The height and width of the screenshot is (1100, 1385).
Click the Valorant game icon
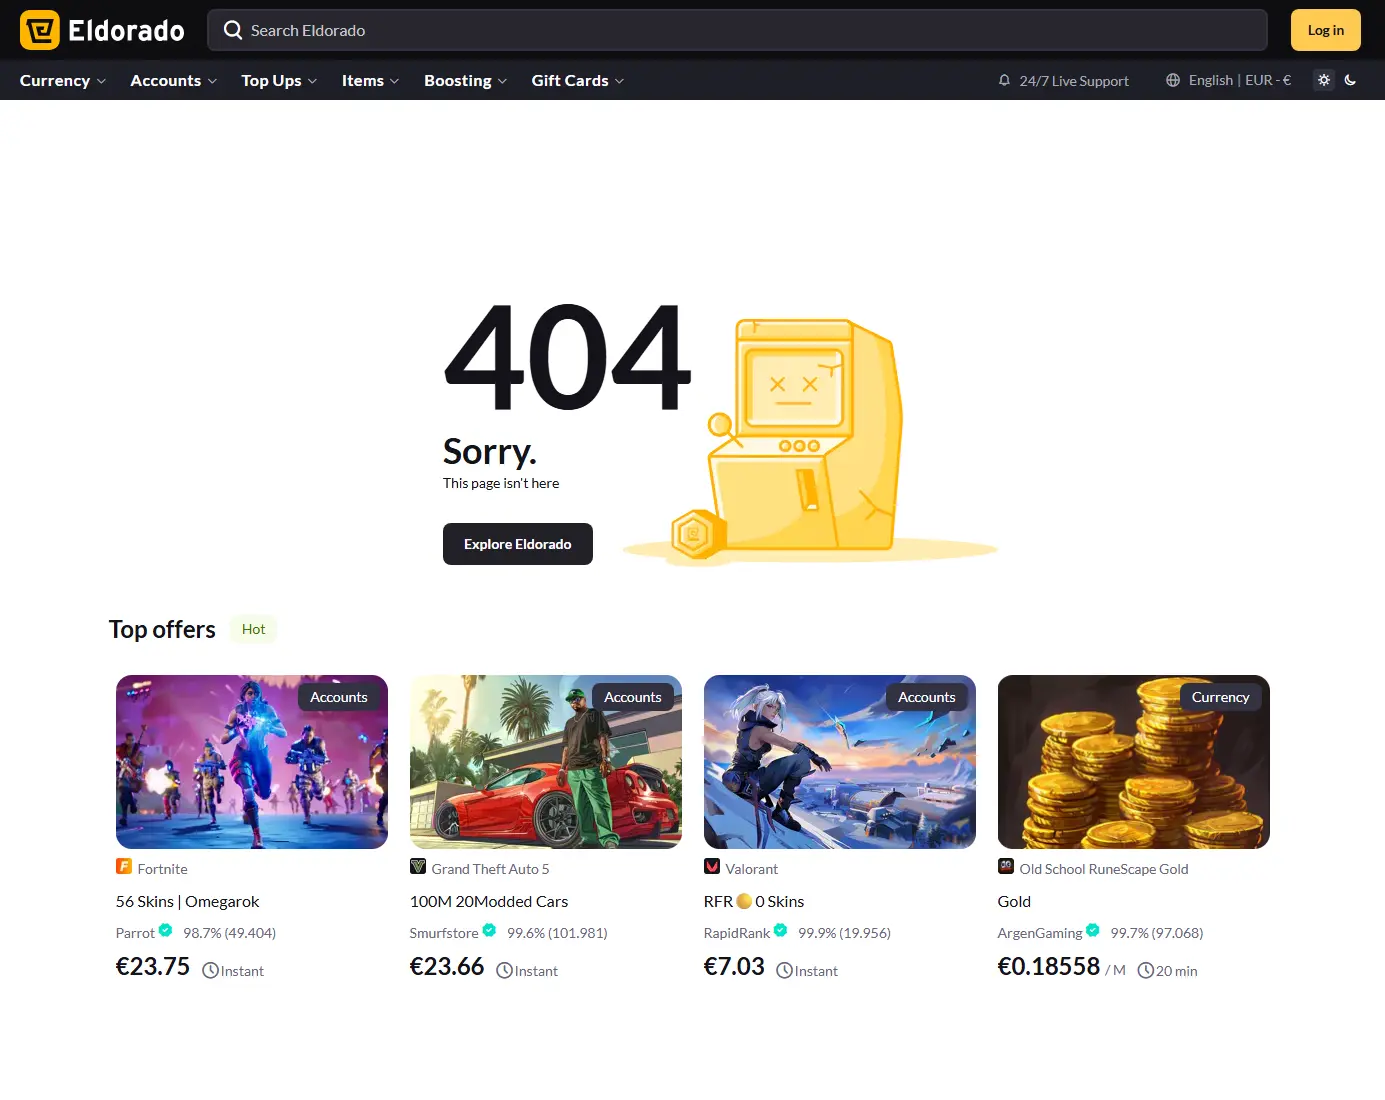[712, 866]
